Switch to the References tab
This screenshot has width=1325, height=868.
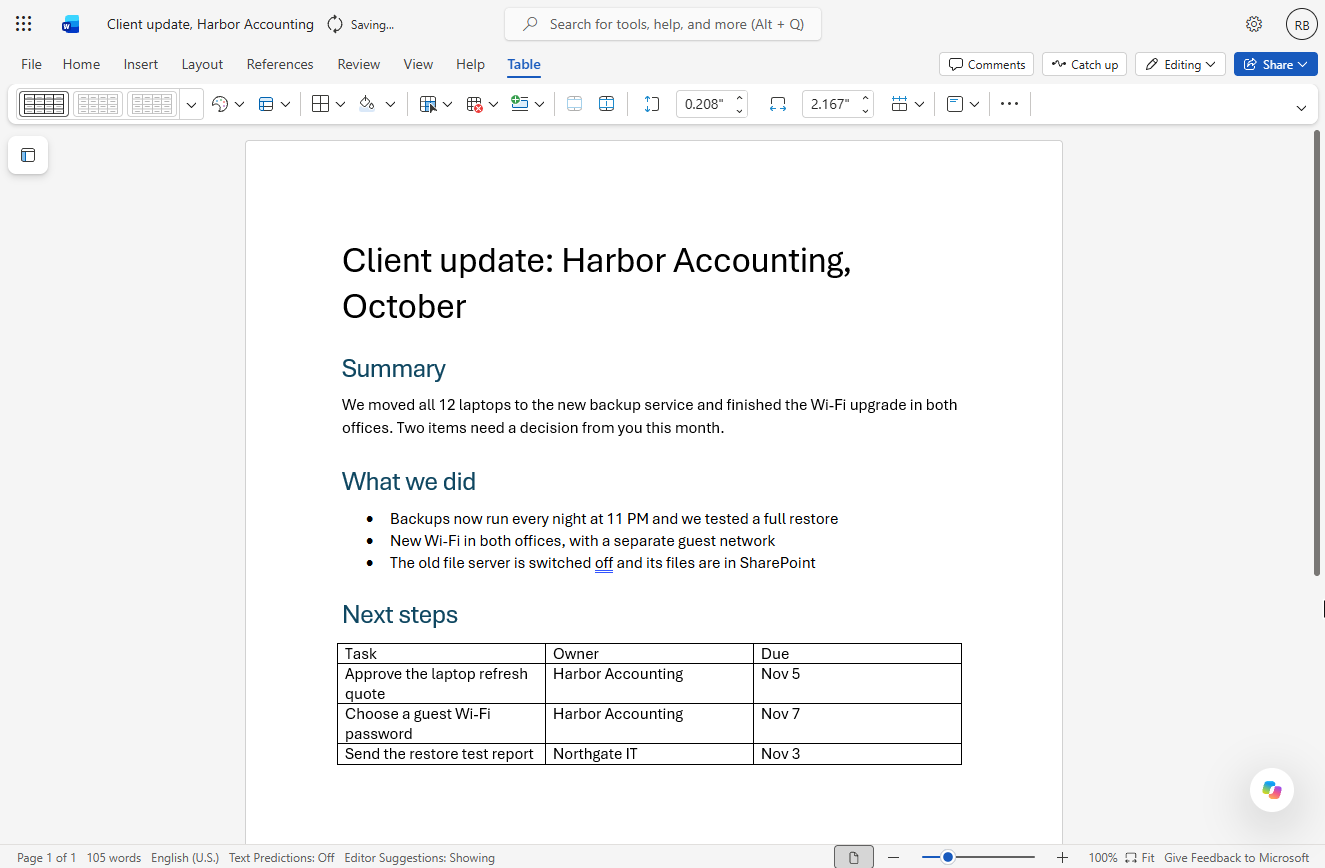click(280, 64)
